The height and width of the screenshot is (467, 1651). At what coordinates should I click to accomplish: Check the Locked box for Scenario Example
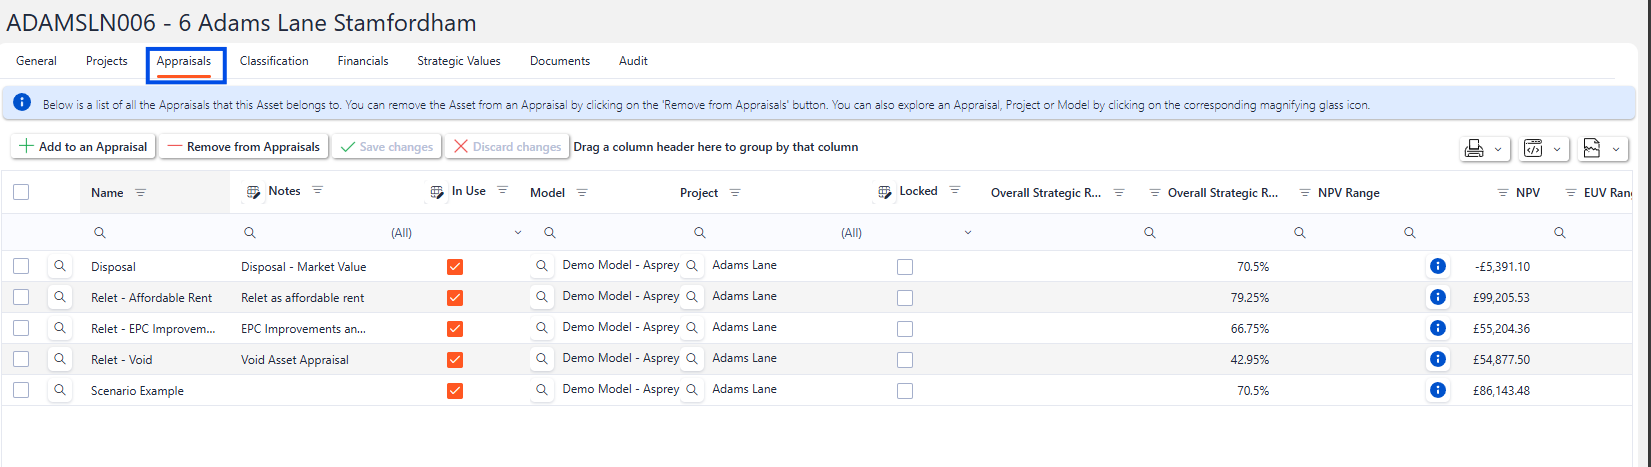click(x=905, y=390)
